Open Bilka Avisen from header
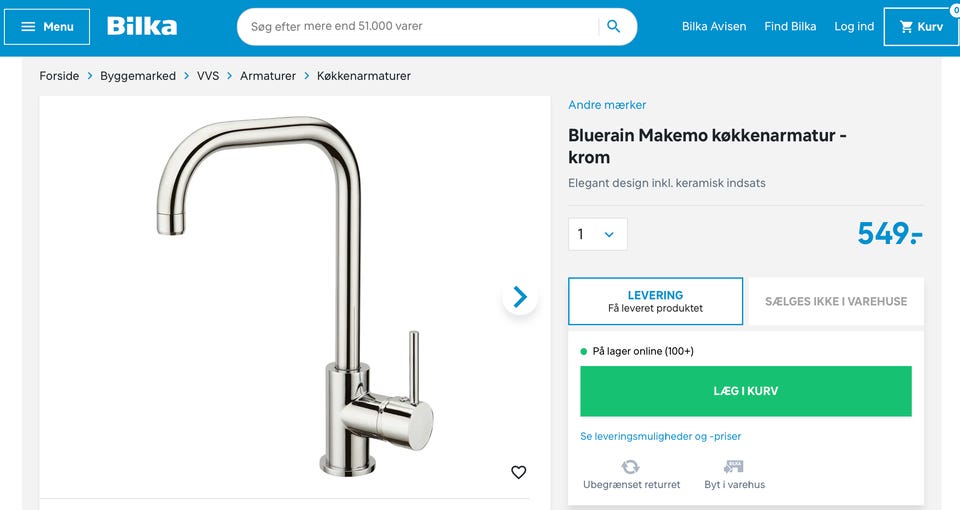 point(714,27)
